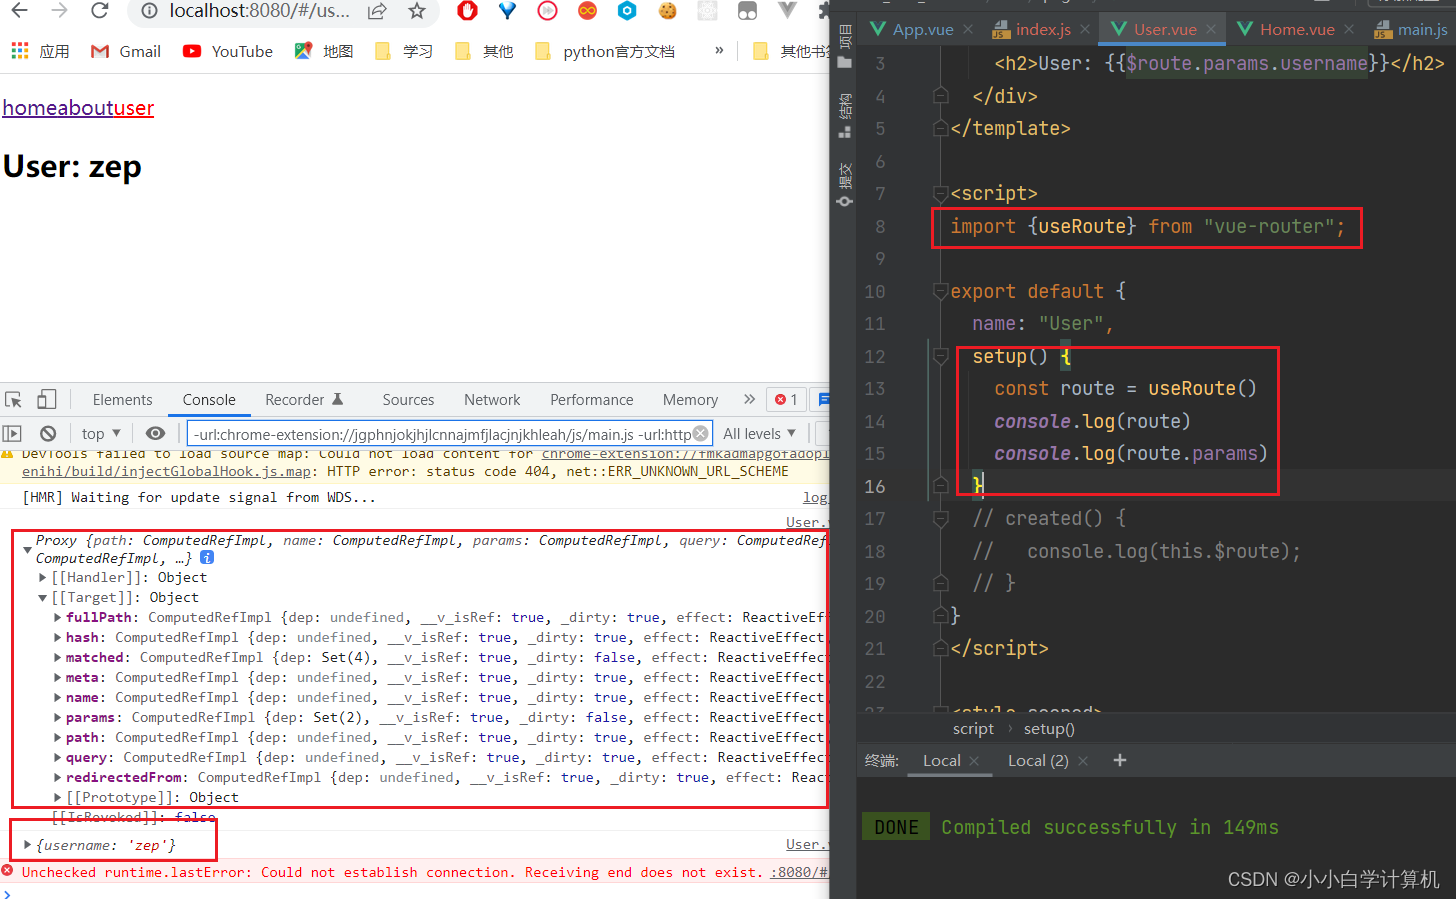This screenshot has height=899, width=1456.
Task: Expand the matched ComputedRefImpl property
Action: coord(57,657)
